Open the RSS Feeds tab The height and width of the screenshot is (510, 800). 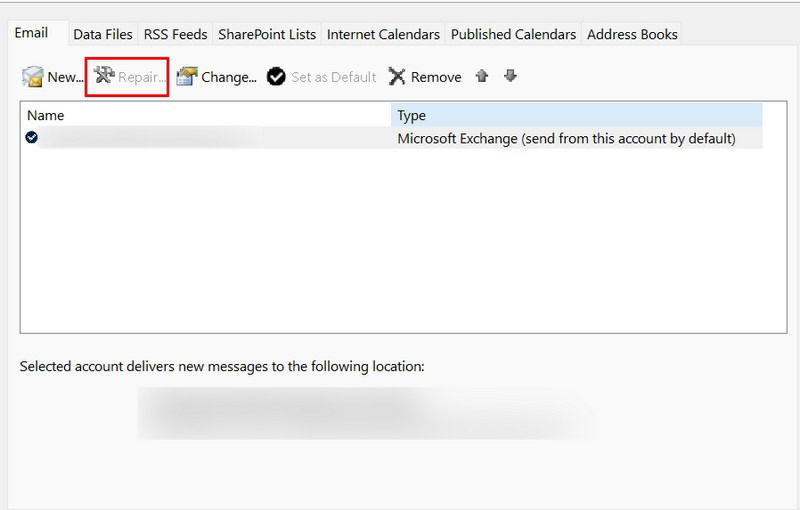(x=176, y=34)
